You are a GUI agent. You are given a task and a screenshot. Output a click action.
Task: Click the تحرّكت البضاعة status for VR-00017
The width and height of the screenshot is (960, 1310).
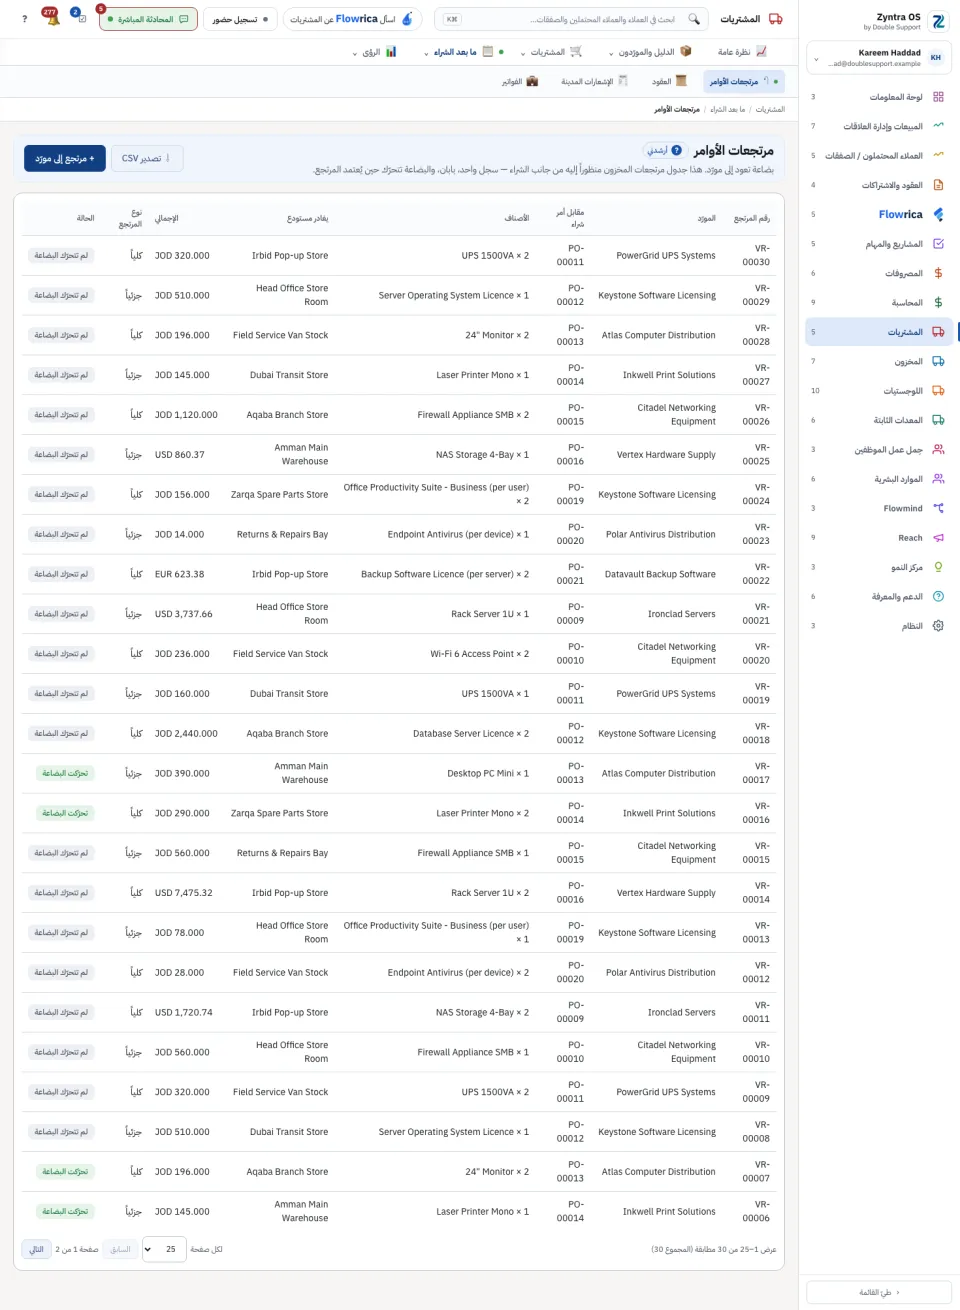[x=65, y=773]
